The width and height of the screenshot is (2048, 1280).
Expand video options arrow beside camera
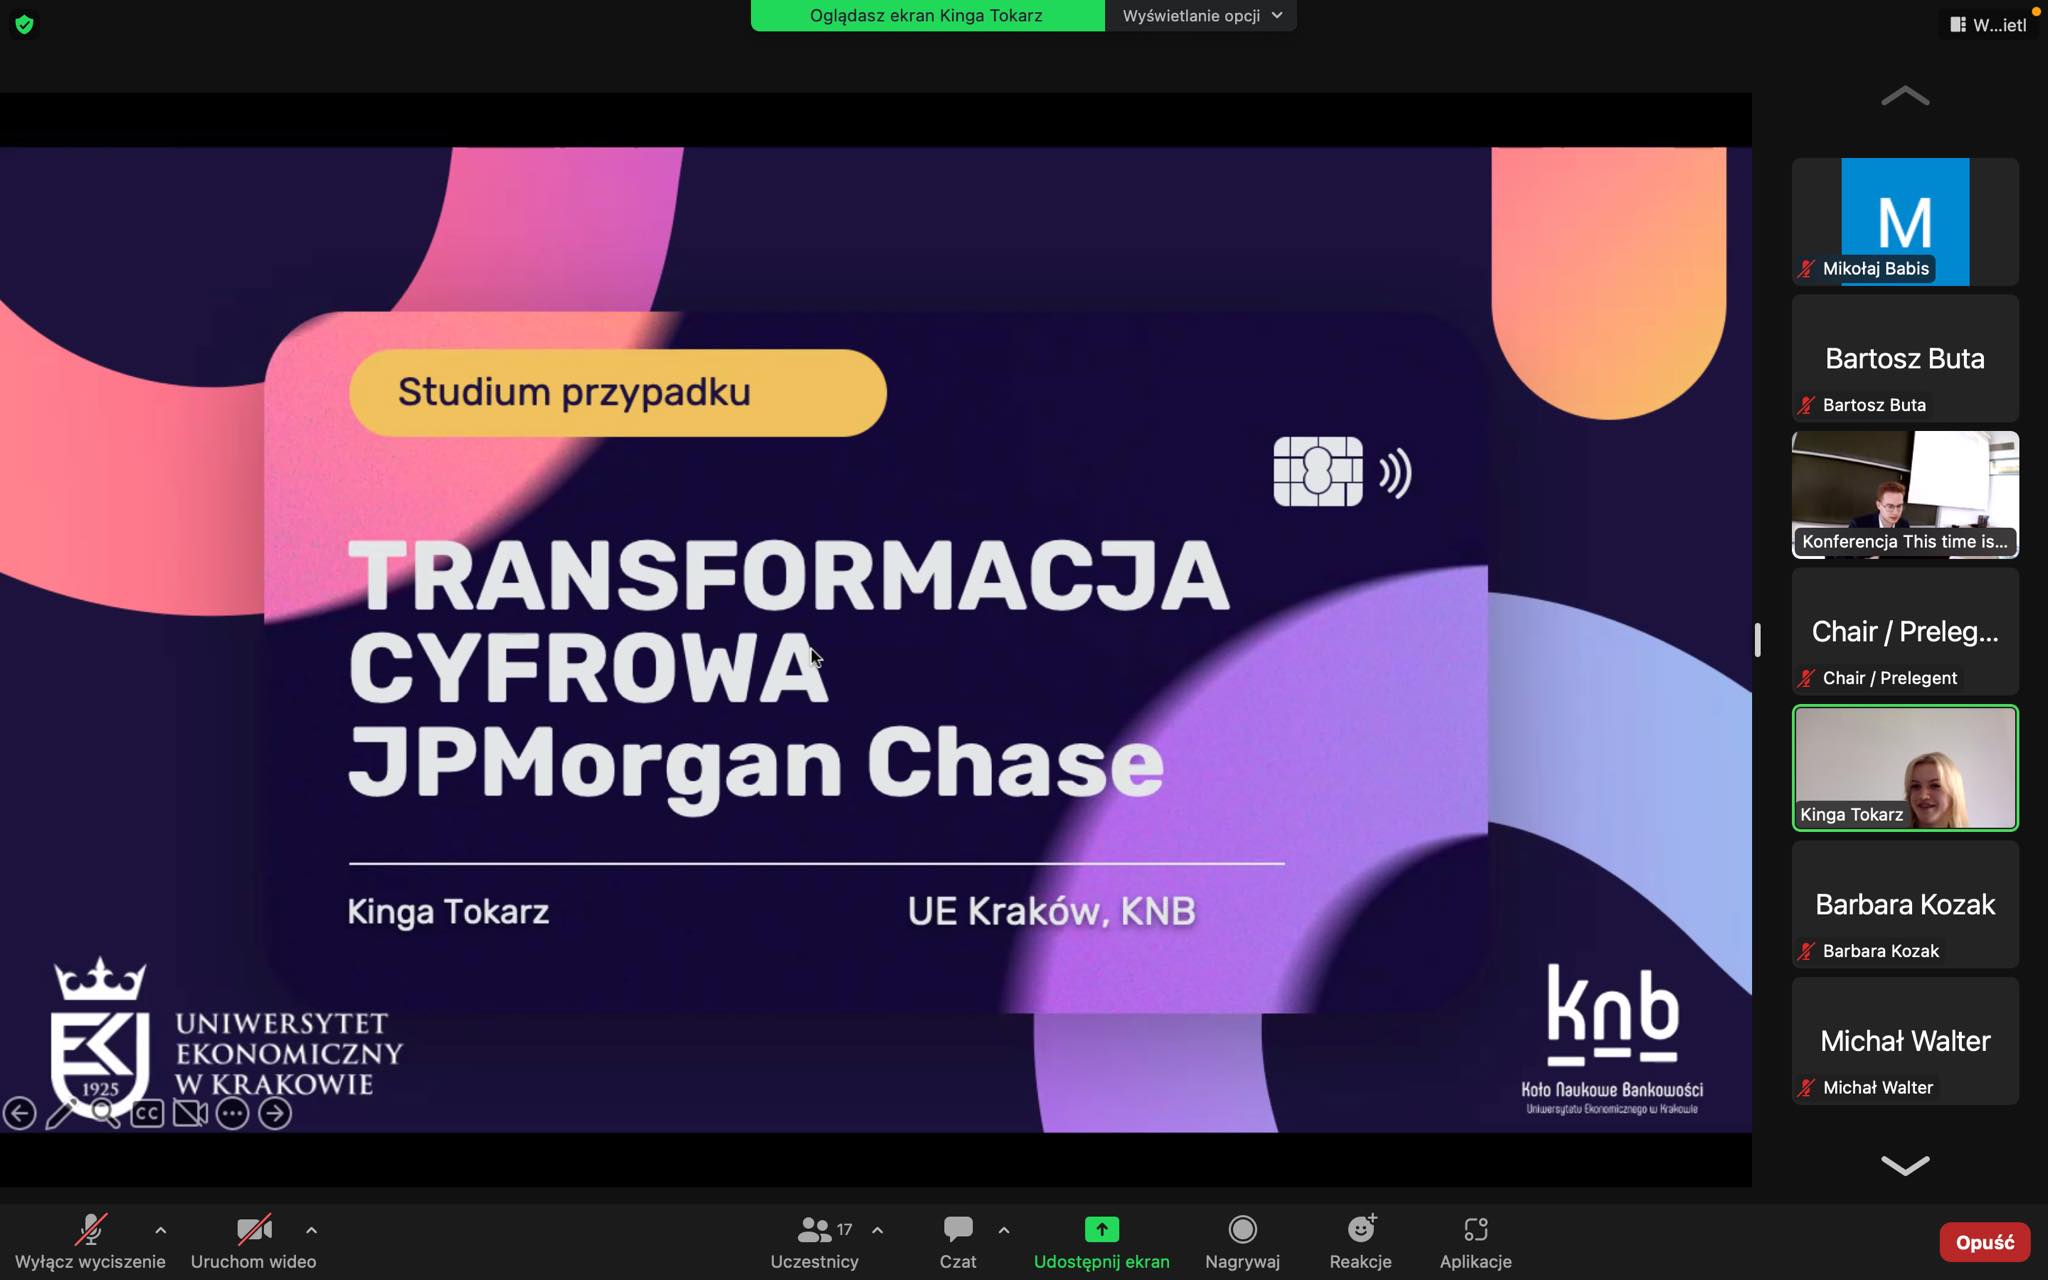pyautogui.click(x=311, y=1230)
